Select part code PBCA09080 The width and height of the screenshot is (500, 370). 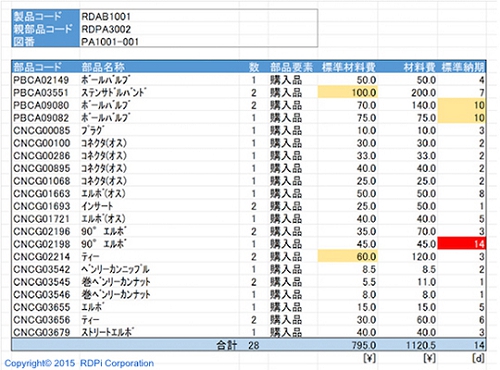[x=41, y=105]
